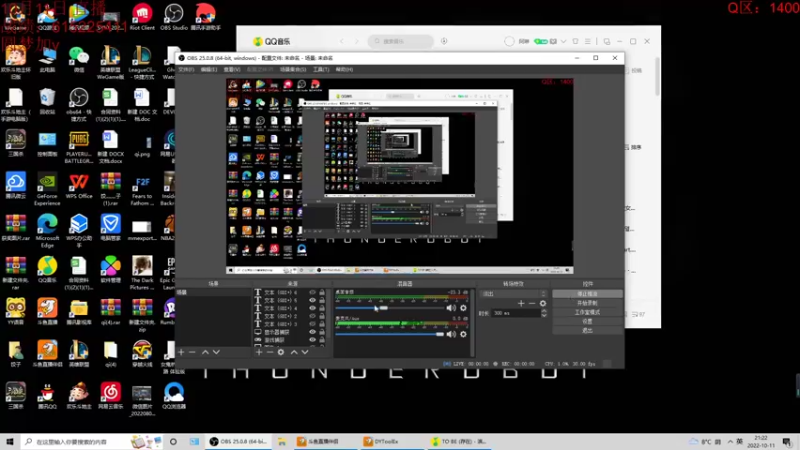Image resolution: width=800 pixels, height=450 pixels.
Task: Open source properties gear in sources panel
Action: (281, 352)
